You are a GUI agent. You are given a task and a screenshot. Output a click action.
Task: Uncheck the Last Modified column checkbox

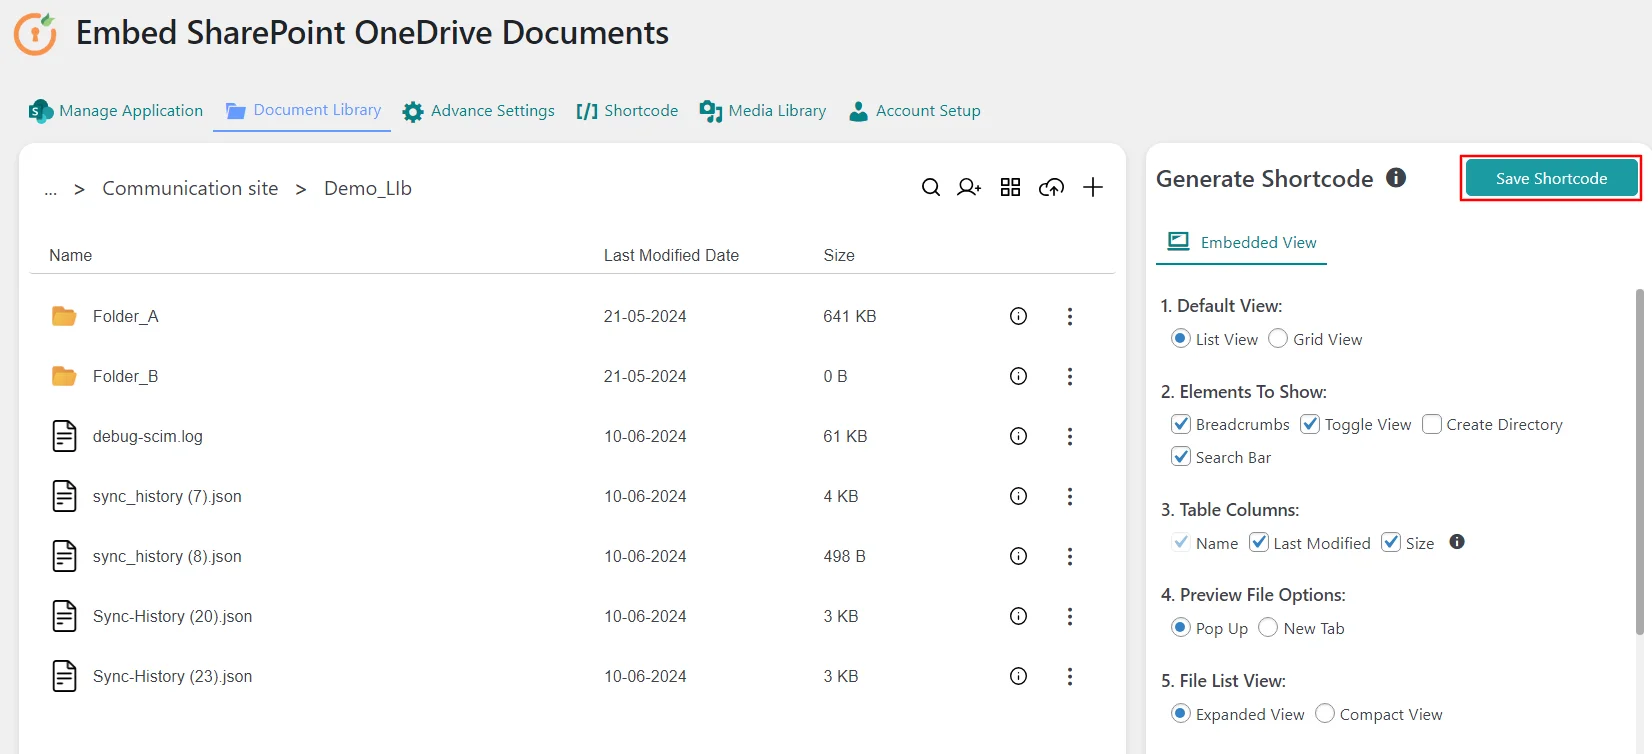[x=1259, y=542]
